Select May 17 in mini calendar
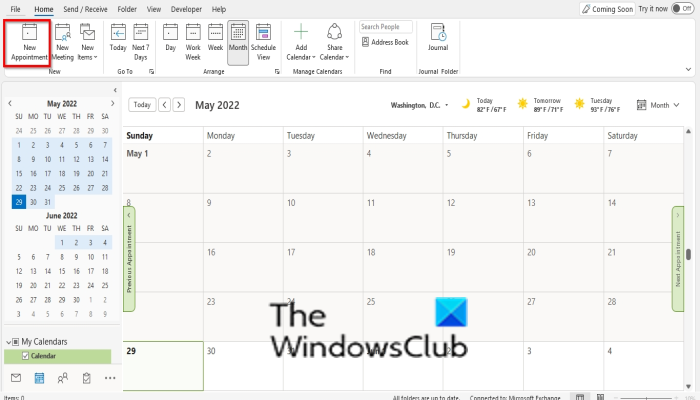This screenshot has height=400, width=700. coord(47,174)
